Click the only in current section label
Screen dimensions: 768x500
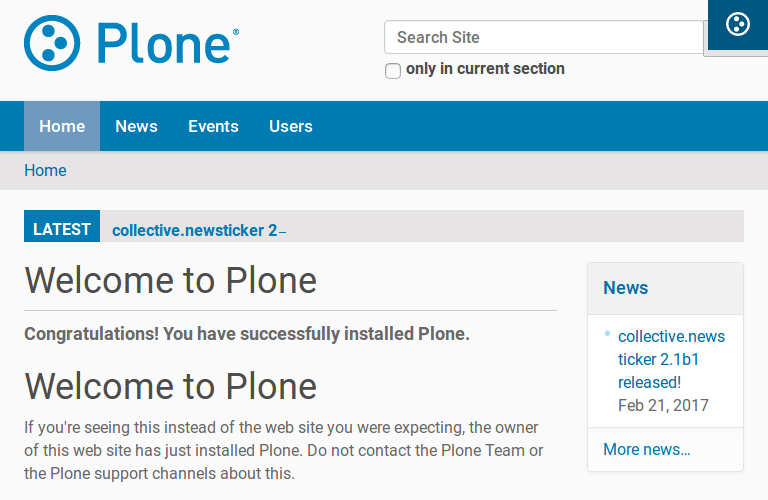[485, 69]
